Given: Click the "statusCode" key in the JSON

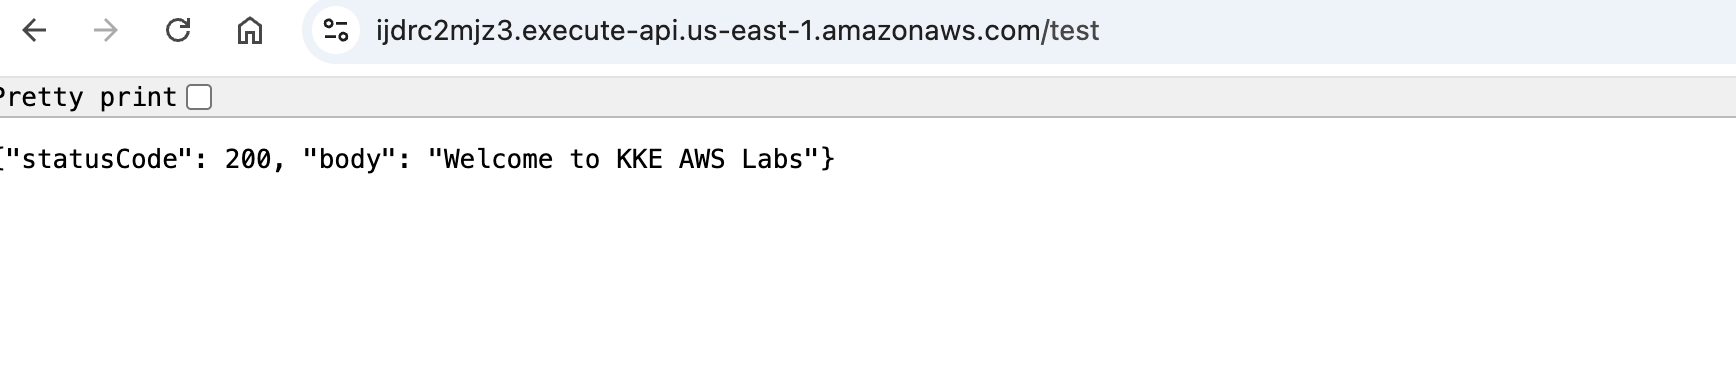Looking at the screenshot, I should click(98, 159).
